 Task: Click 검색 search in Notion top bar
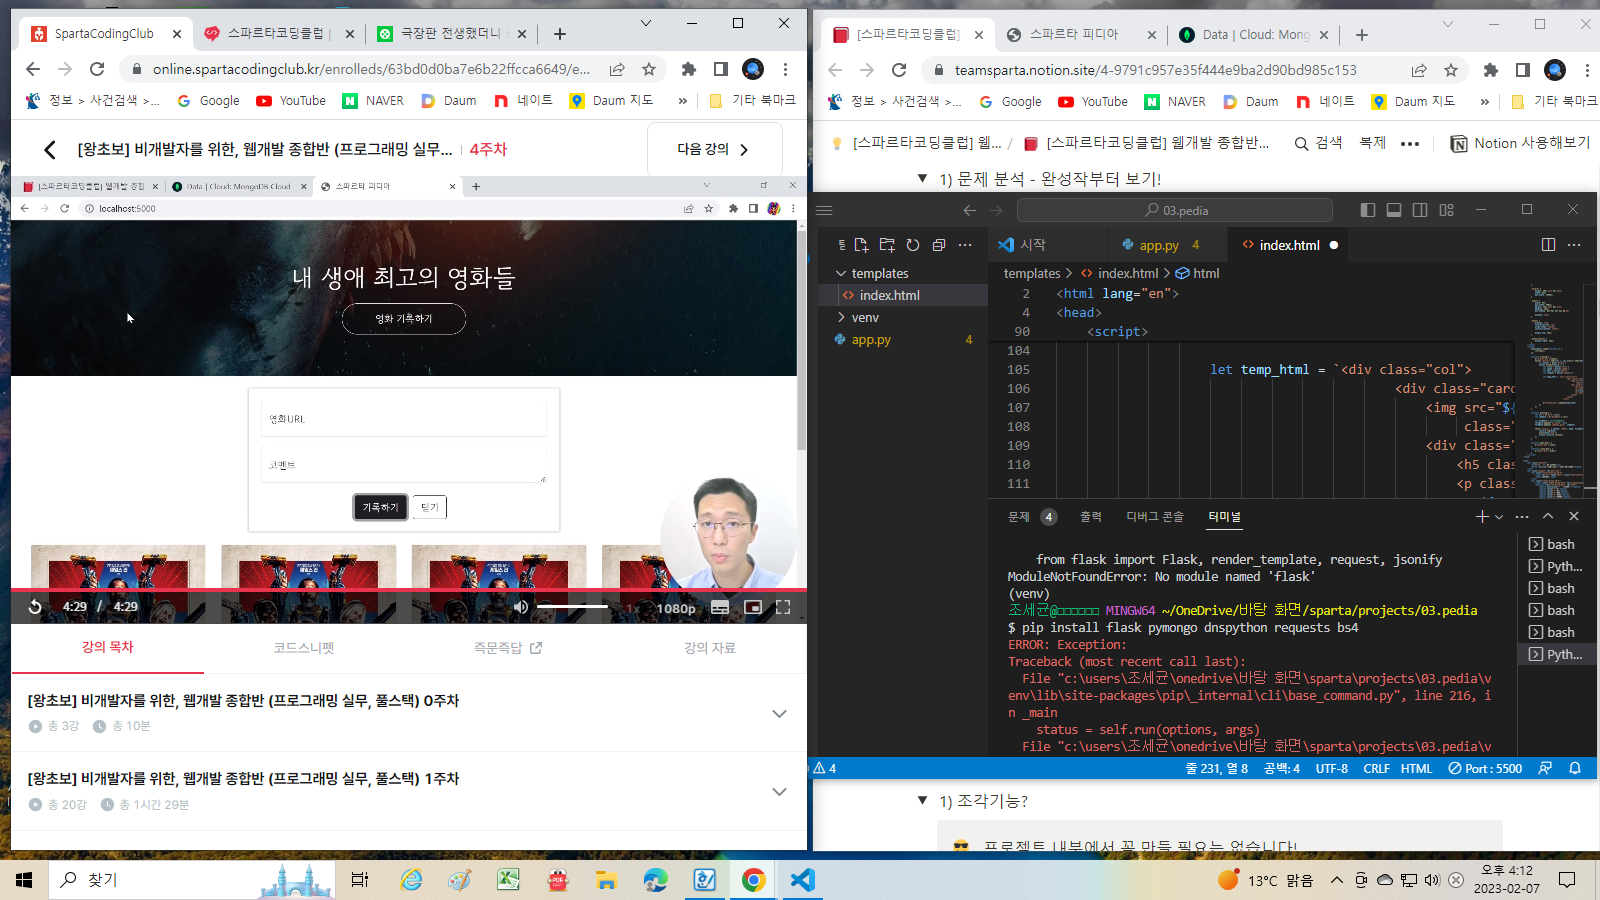[x=1319, y=143]
